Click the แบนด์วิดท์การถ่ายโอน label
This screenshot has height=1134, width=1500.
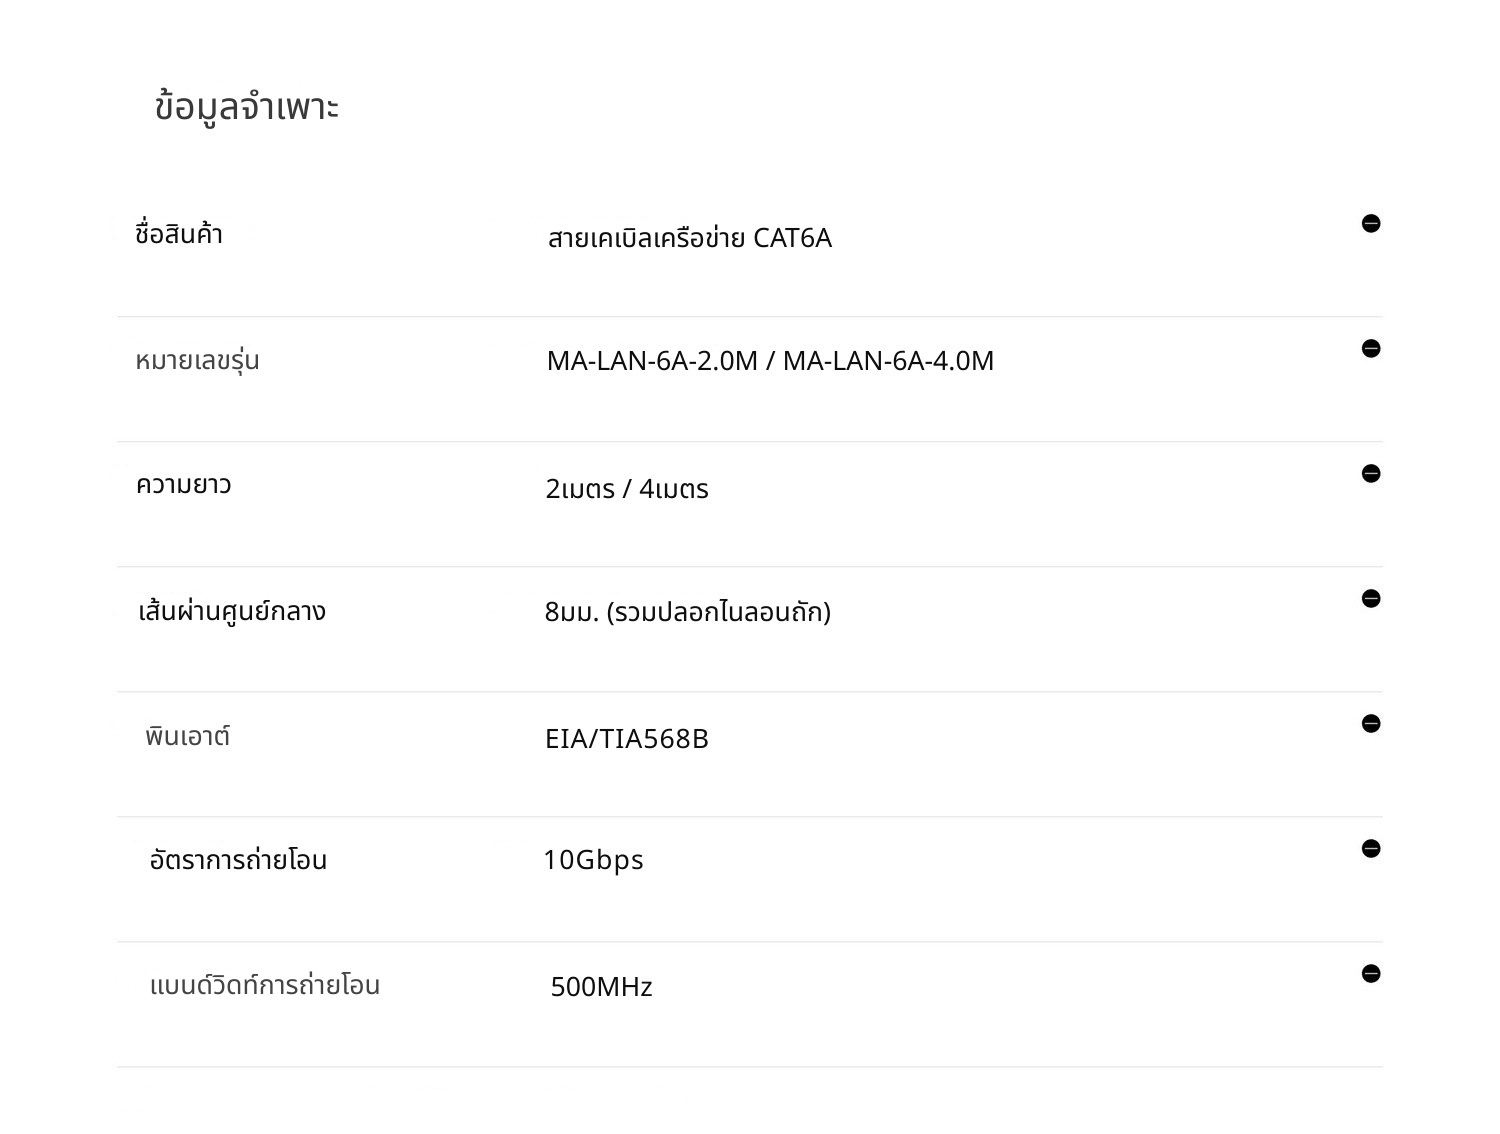point(265,985)
